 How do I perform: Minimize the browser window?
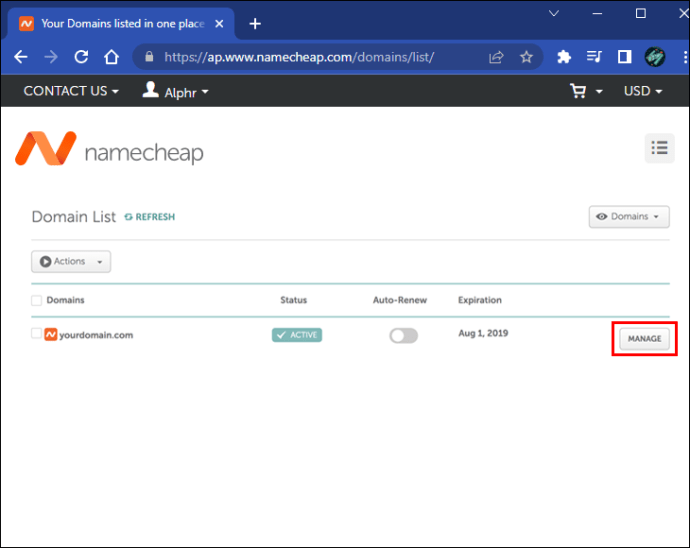point(597,14)
